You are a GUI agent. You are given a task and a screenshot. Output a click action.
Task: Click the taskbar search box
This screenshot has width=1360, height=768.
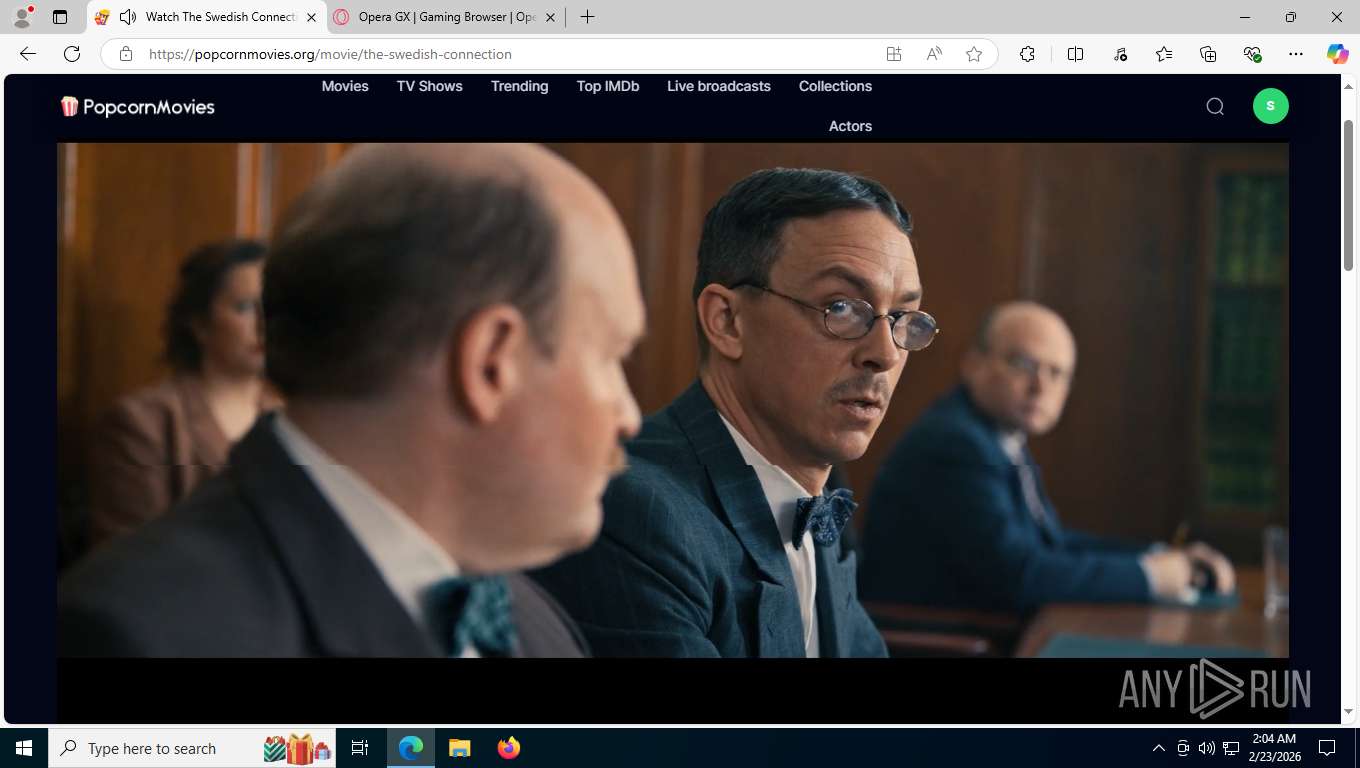pos(192,748)
